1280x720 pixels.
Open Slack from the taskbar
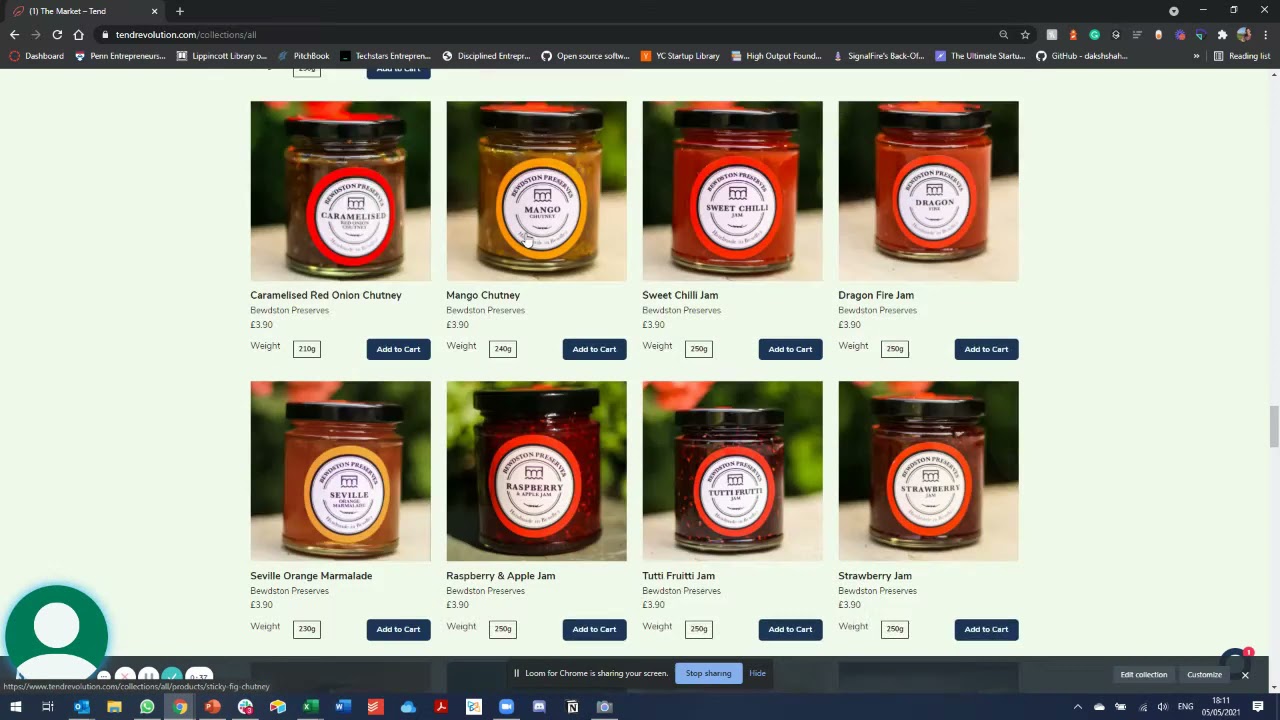[245, 707]
